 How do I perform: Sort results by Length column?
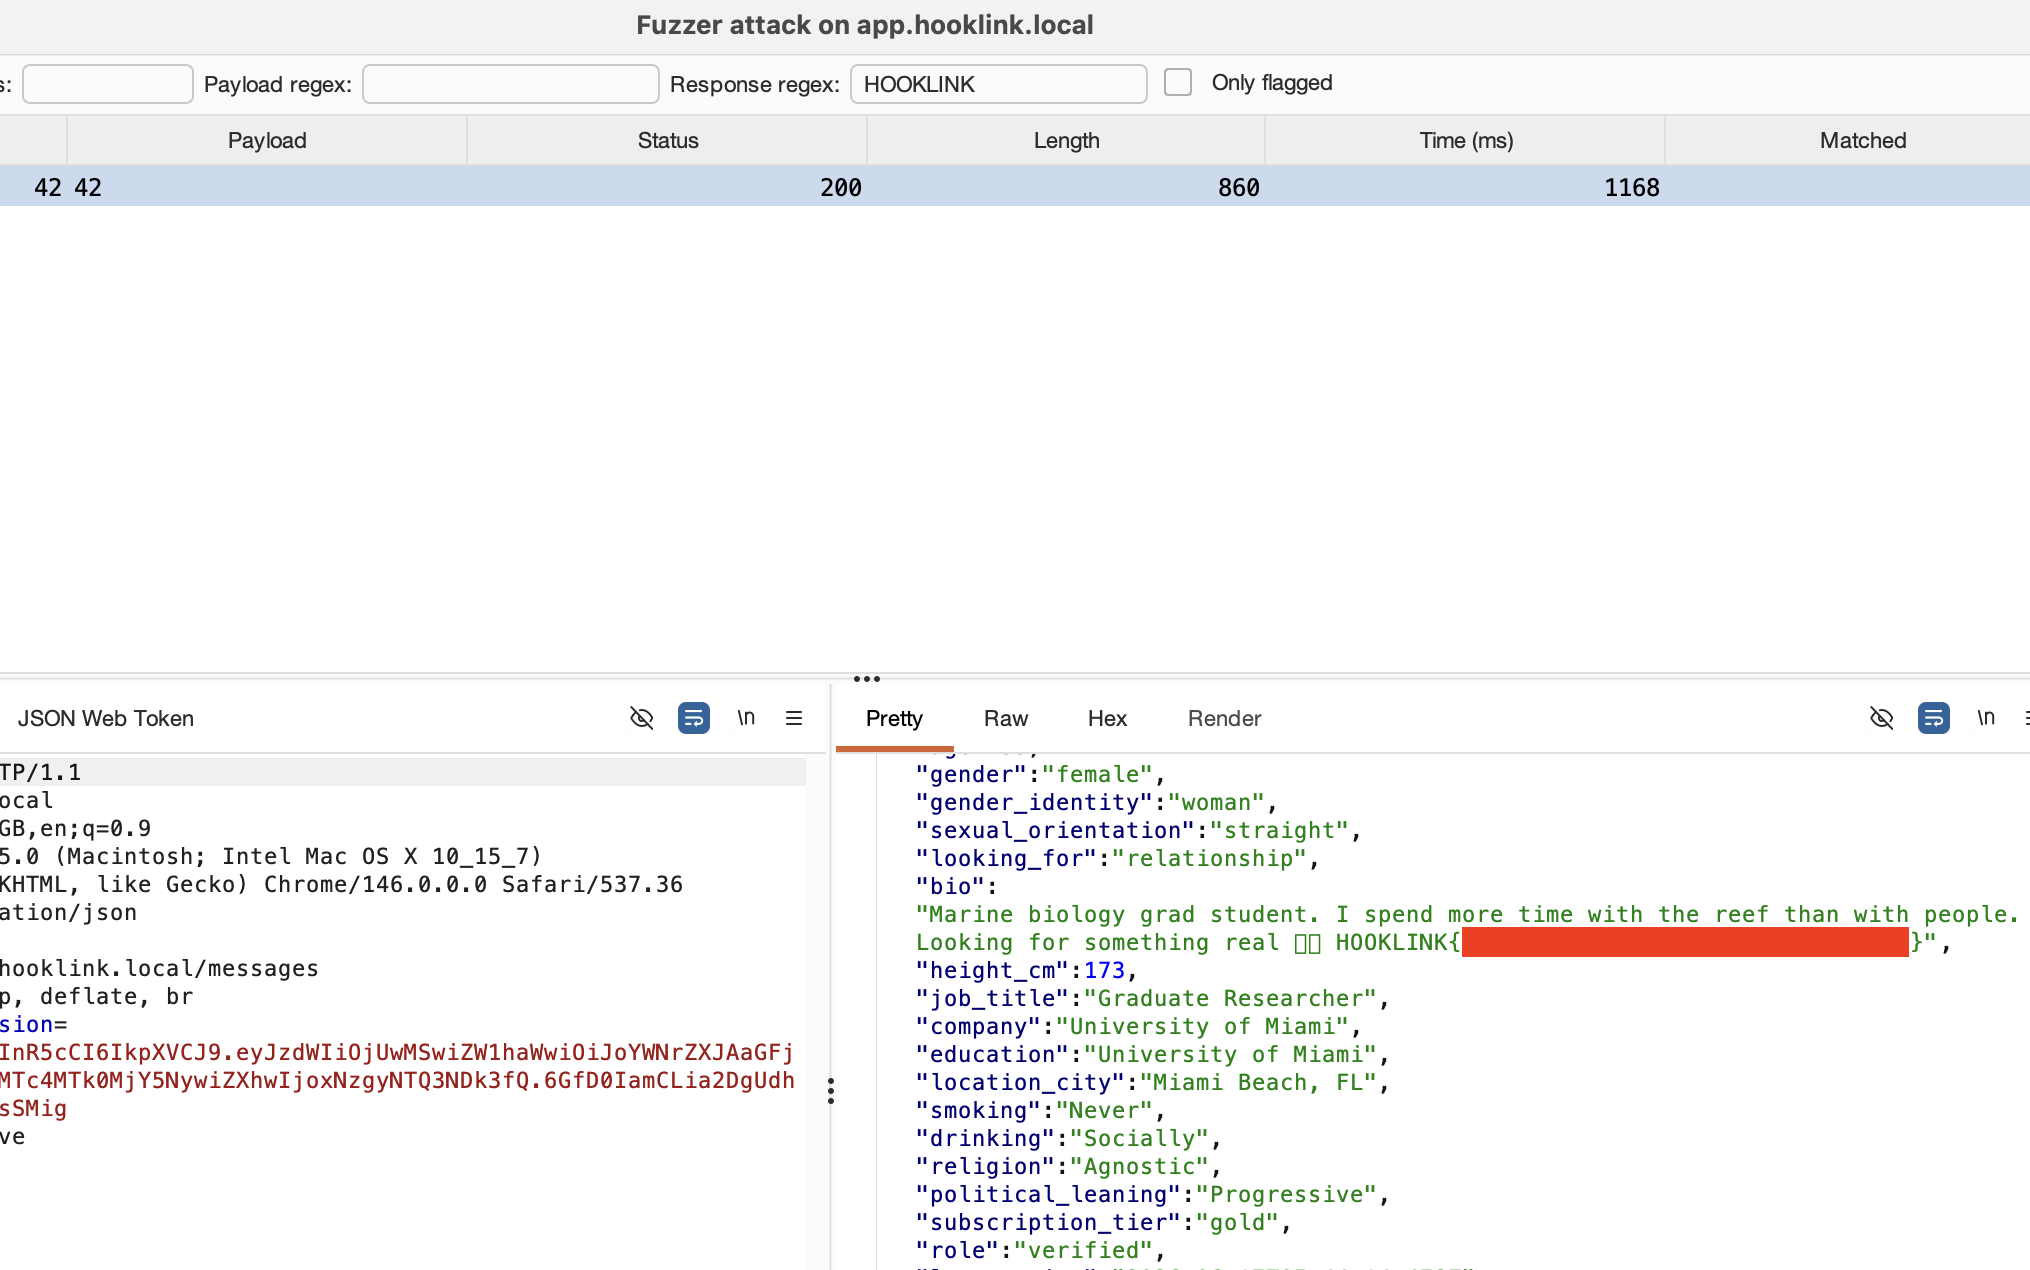coord(1066,140)
